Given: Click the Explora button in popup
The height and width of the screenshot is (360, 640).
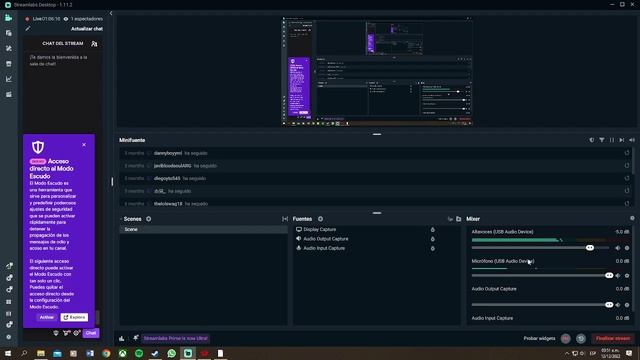Looking at the screenshot, I should [x=74, y=317].
